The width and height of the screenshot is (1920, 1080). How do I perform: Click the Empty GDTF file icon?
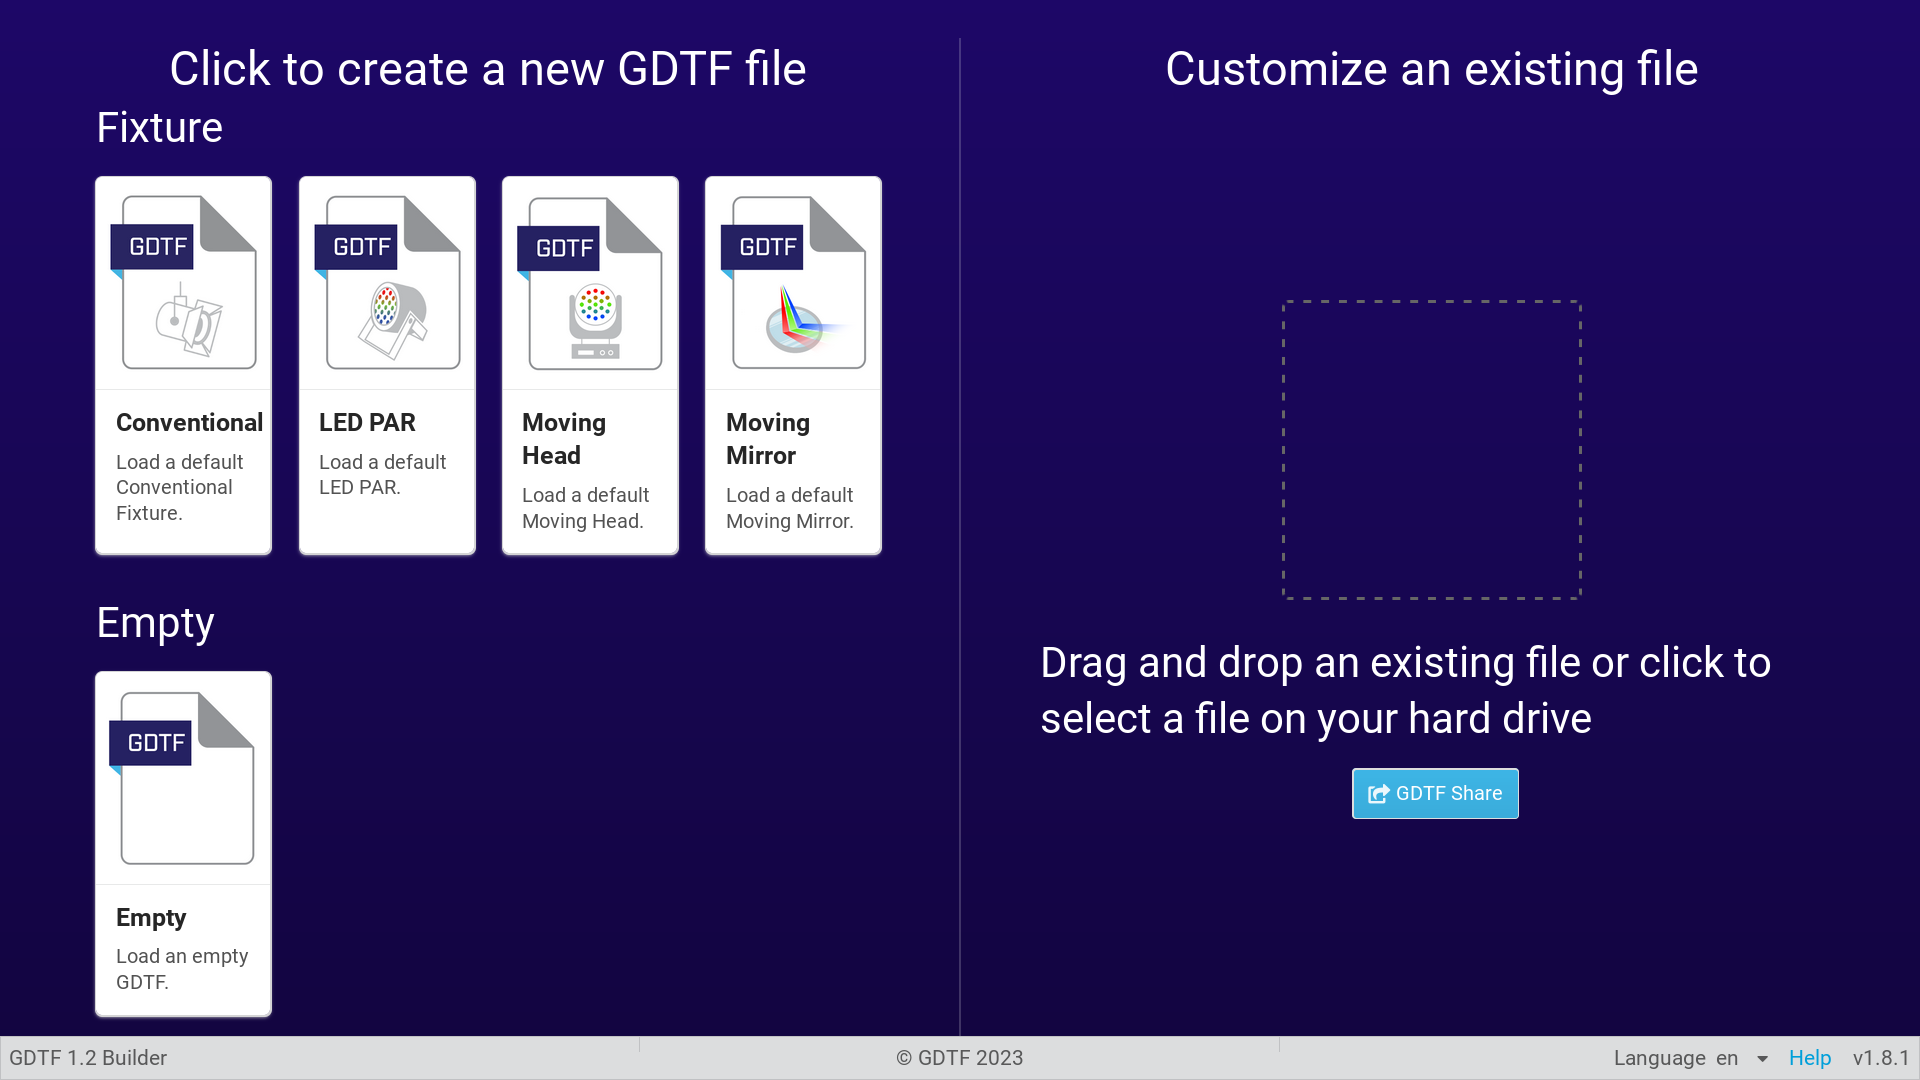[182, 778]
